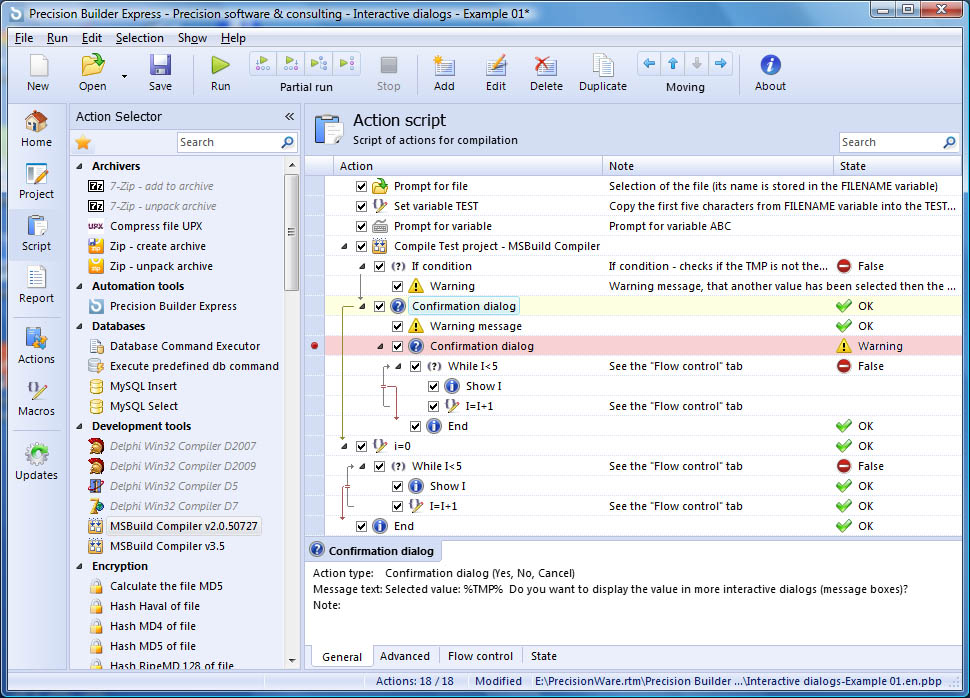Move action right with the right arrow

coord(720,63)
